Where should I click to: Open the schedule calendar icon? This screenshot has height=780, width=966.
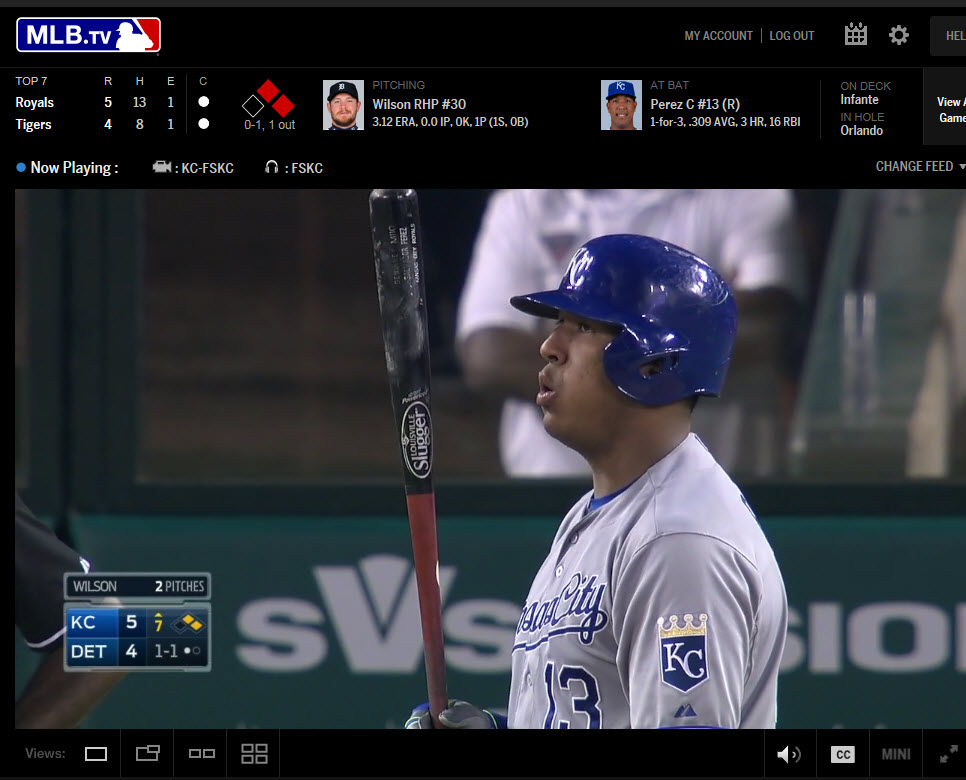855,35
